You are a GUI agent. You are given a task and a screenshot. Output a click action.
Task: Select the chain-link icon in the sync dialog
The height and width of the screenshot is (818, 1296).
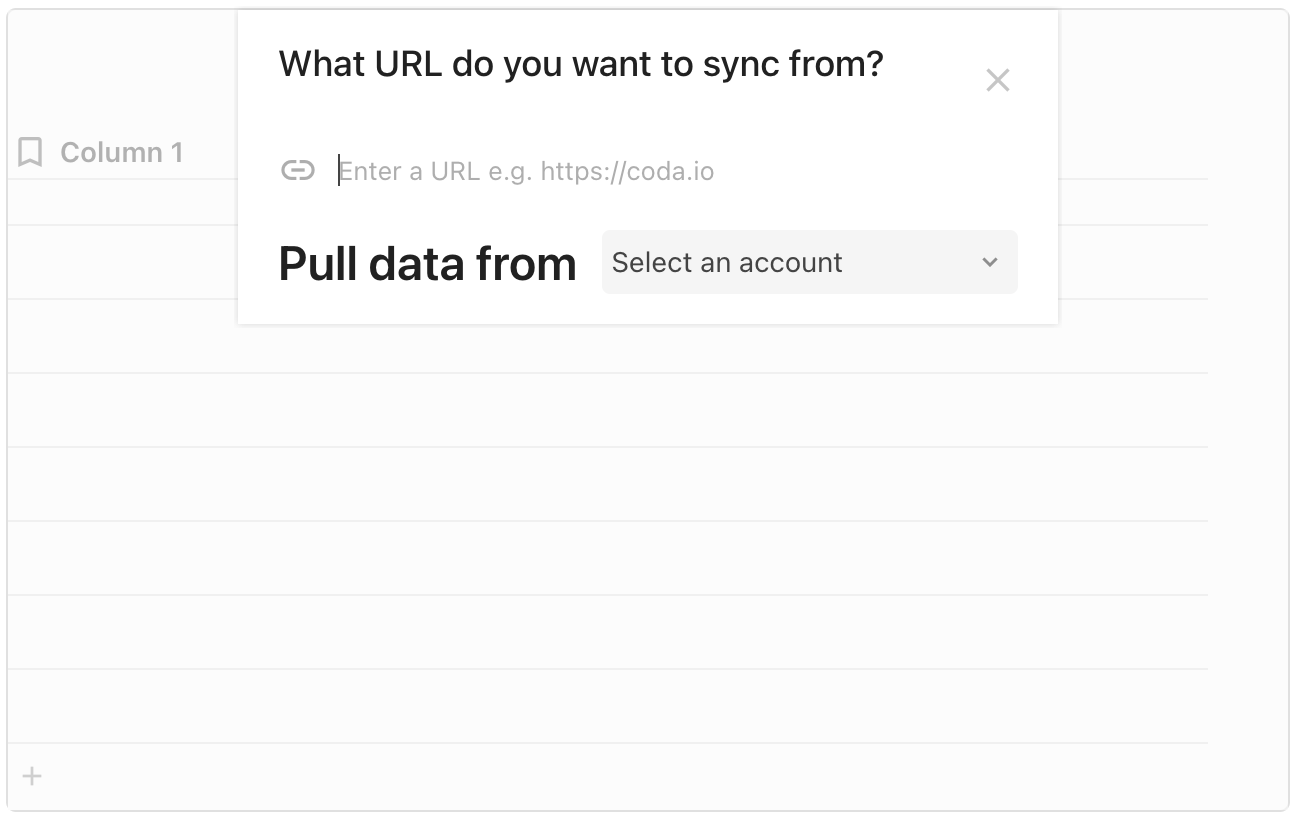tap(297, 171)
